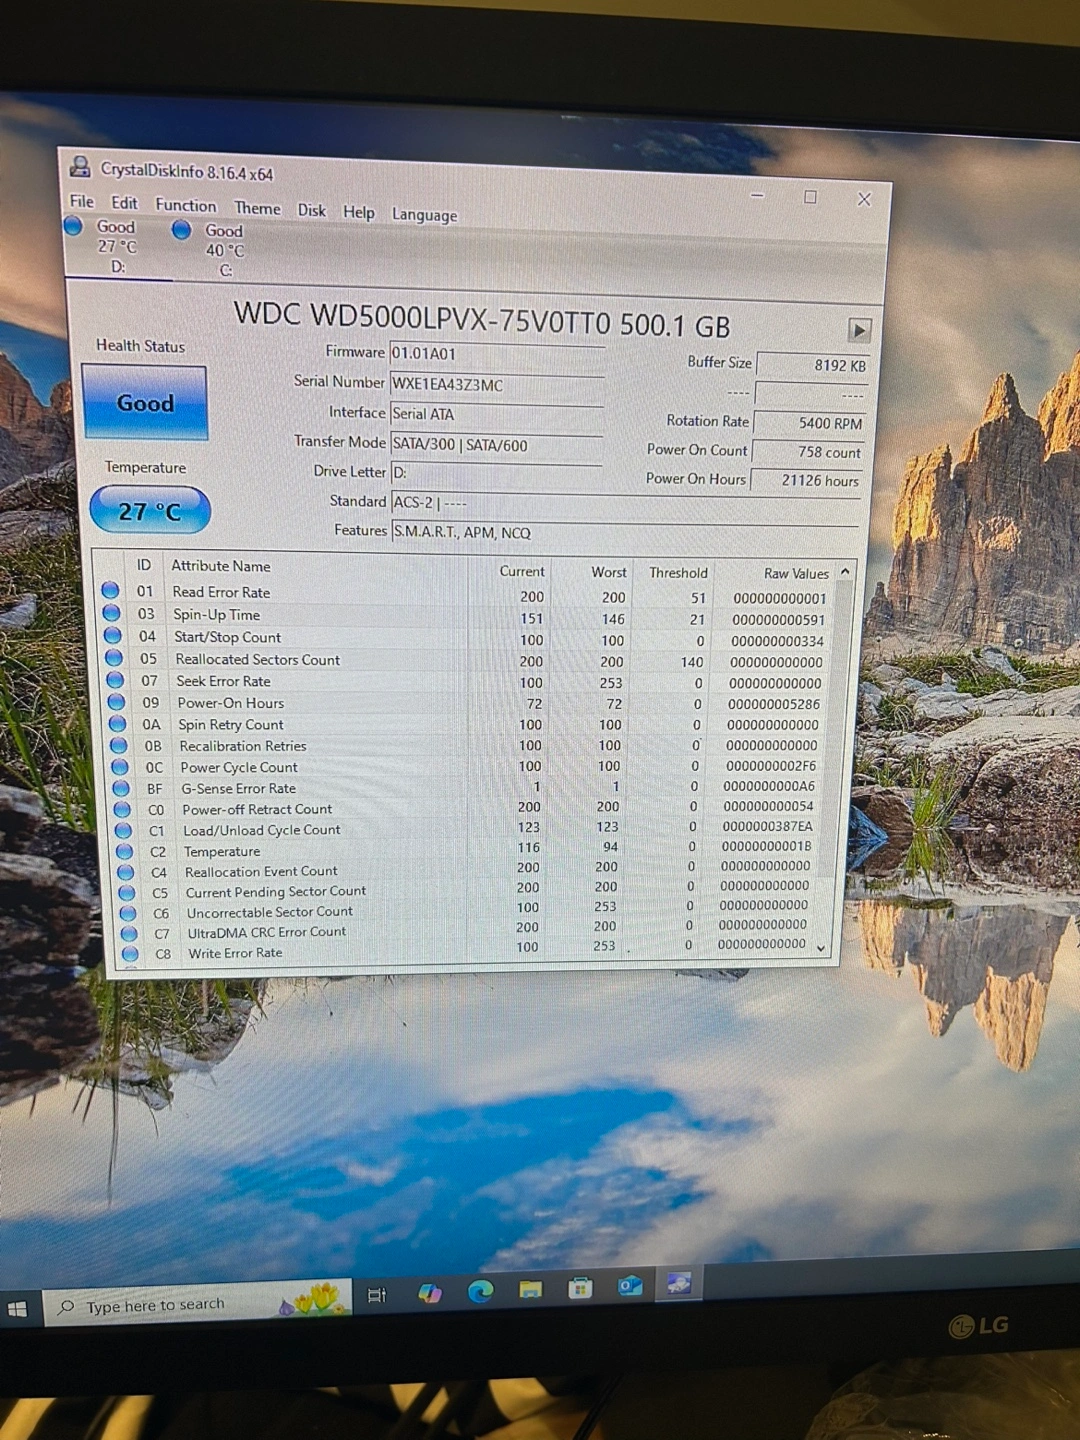Click the status circle for Spin-Up Time
The image size is (1080, 1440).
tap(111, 613)
